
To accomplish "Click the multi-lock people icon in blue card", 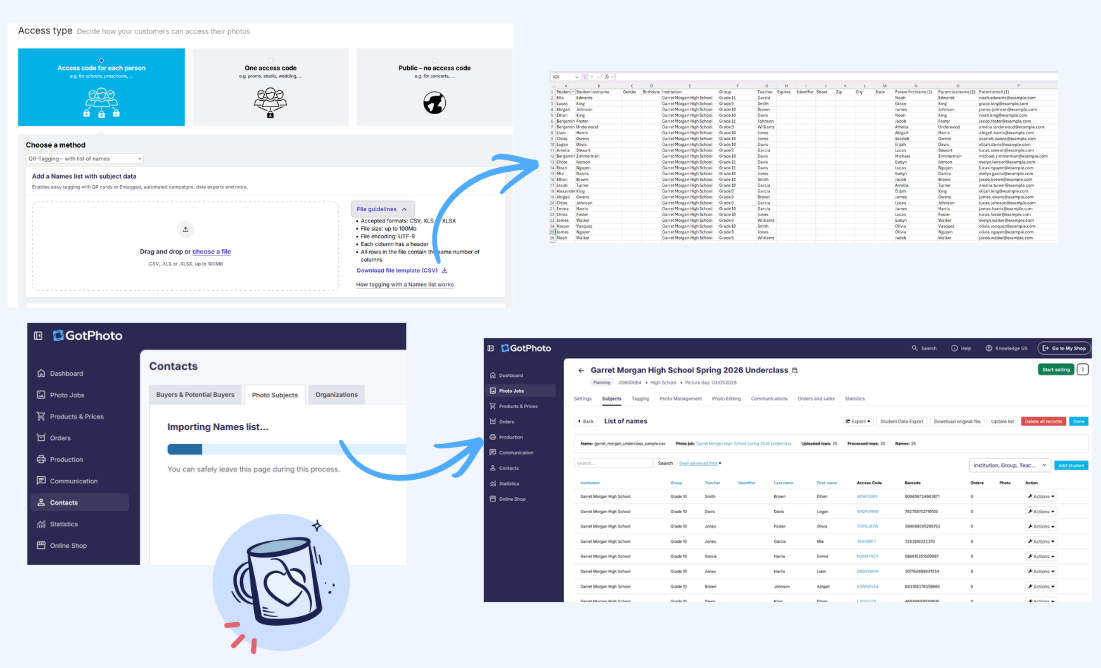I will click(x=101, y=103).
